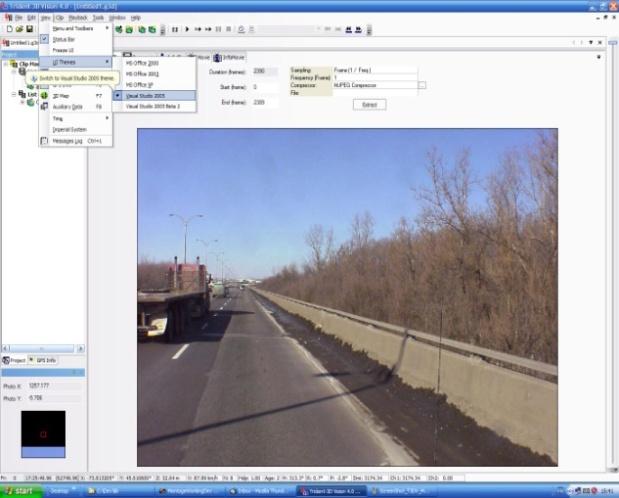Click the Photo X value field
Image resolution: width=619 pixels, height=498 pixels.
(x=54, y=385)
